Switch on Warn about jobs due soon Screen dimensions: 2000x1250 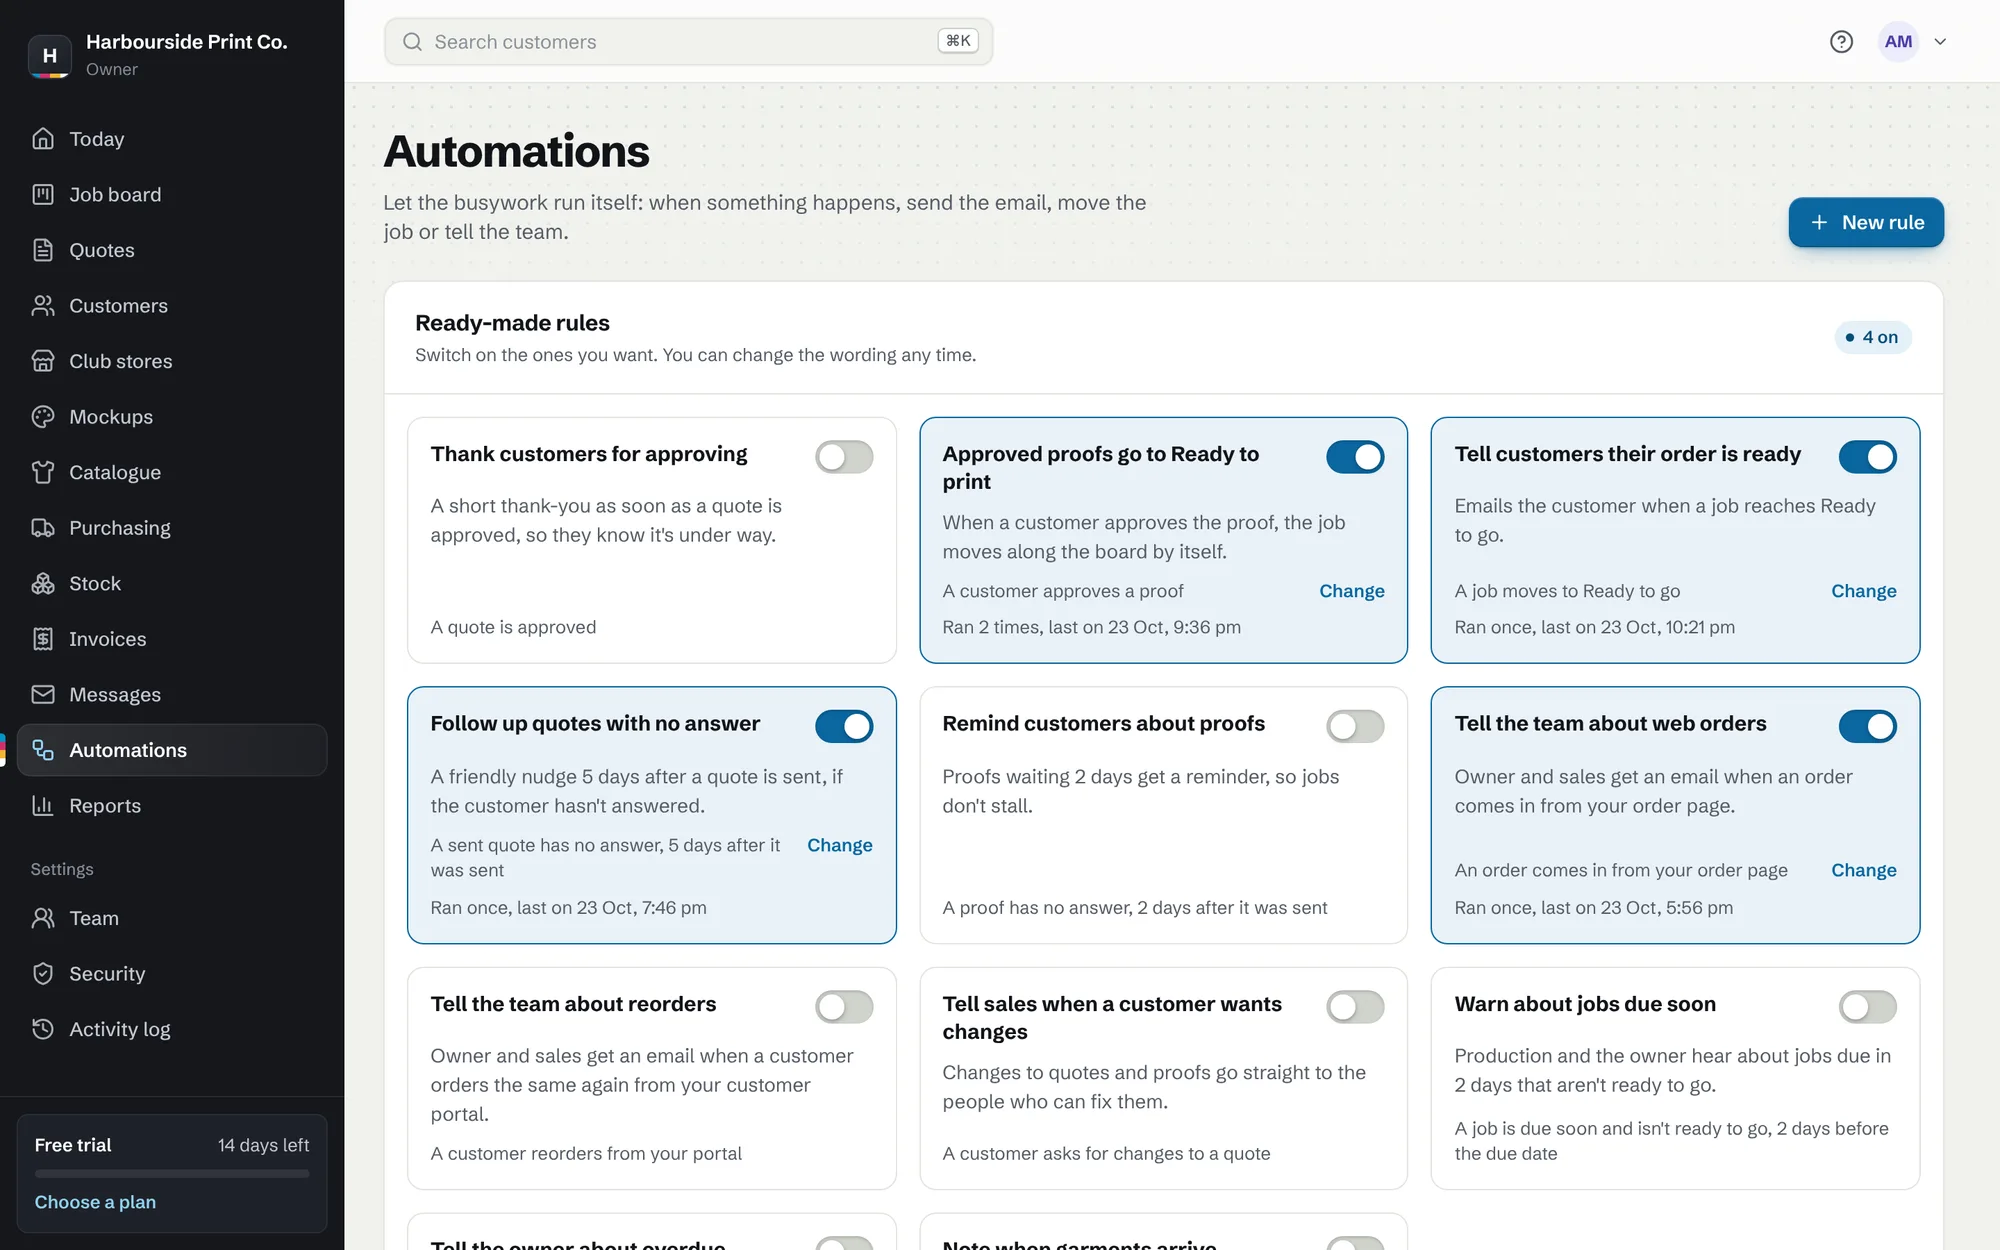[1867, 1007]
